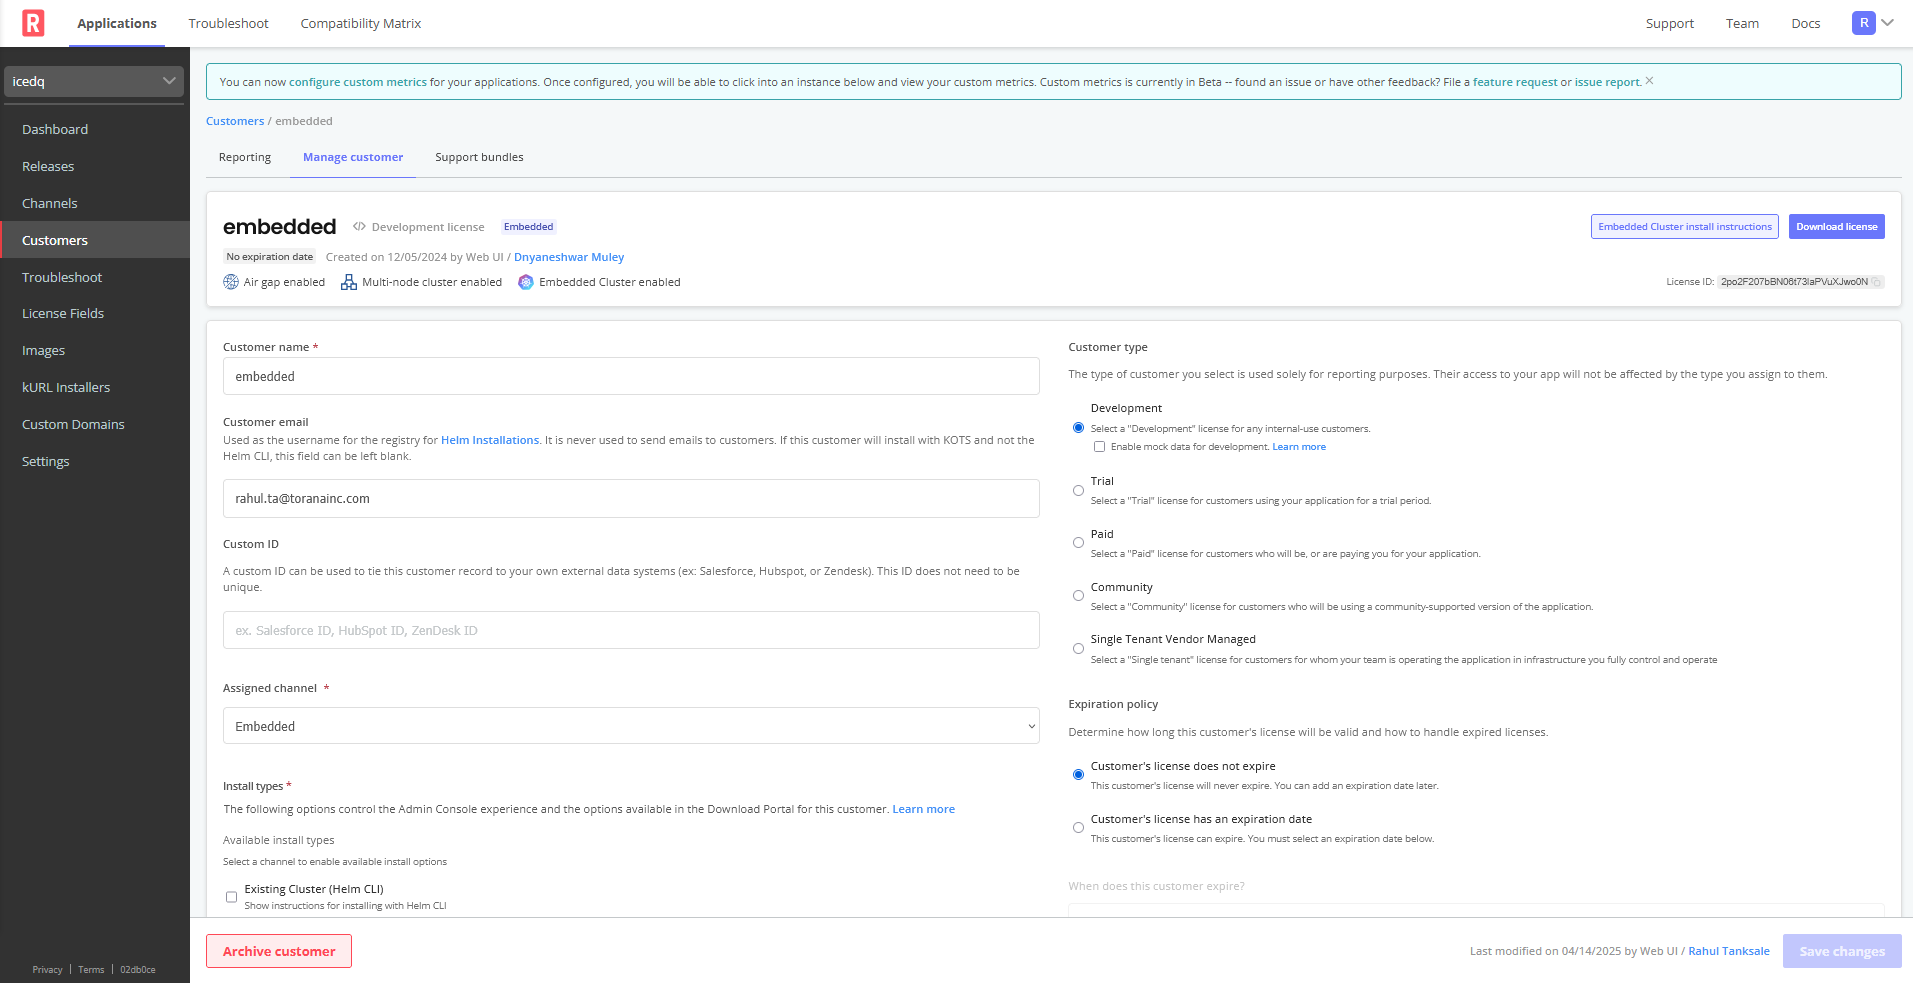Screen dimensions: 1913x983
Task: Dismiss the custom metrics banner with the X
Action: 1649,81
